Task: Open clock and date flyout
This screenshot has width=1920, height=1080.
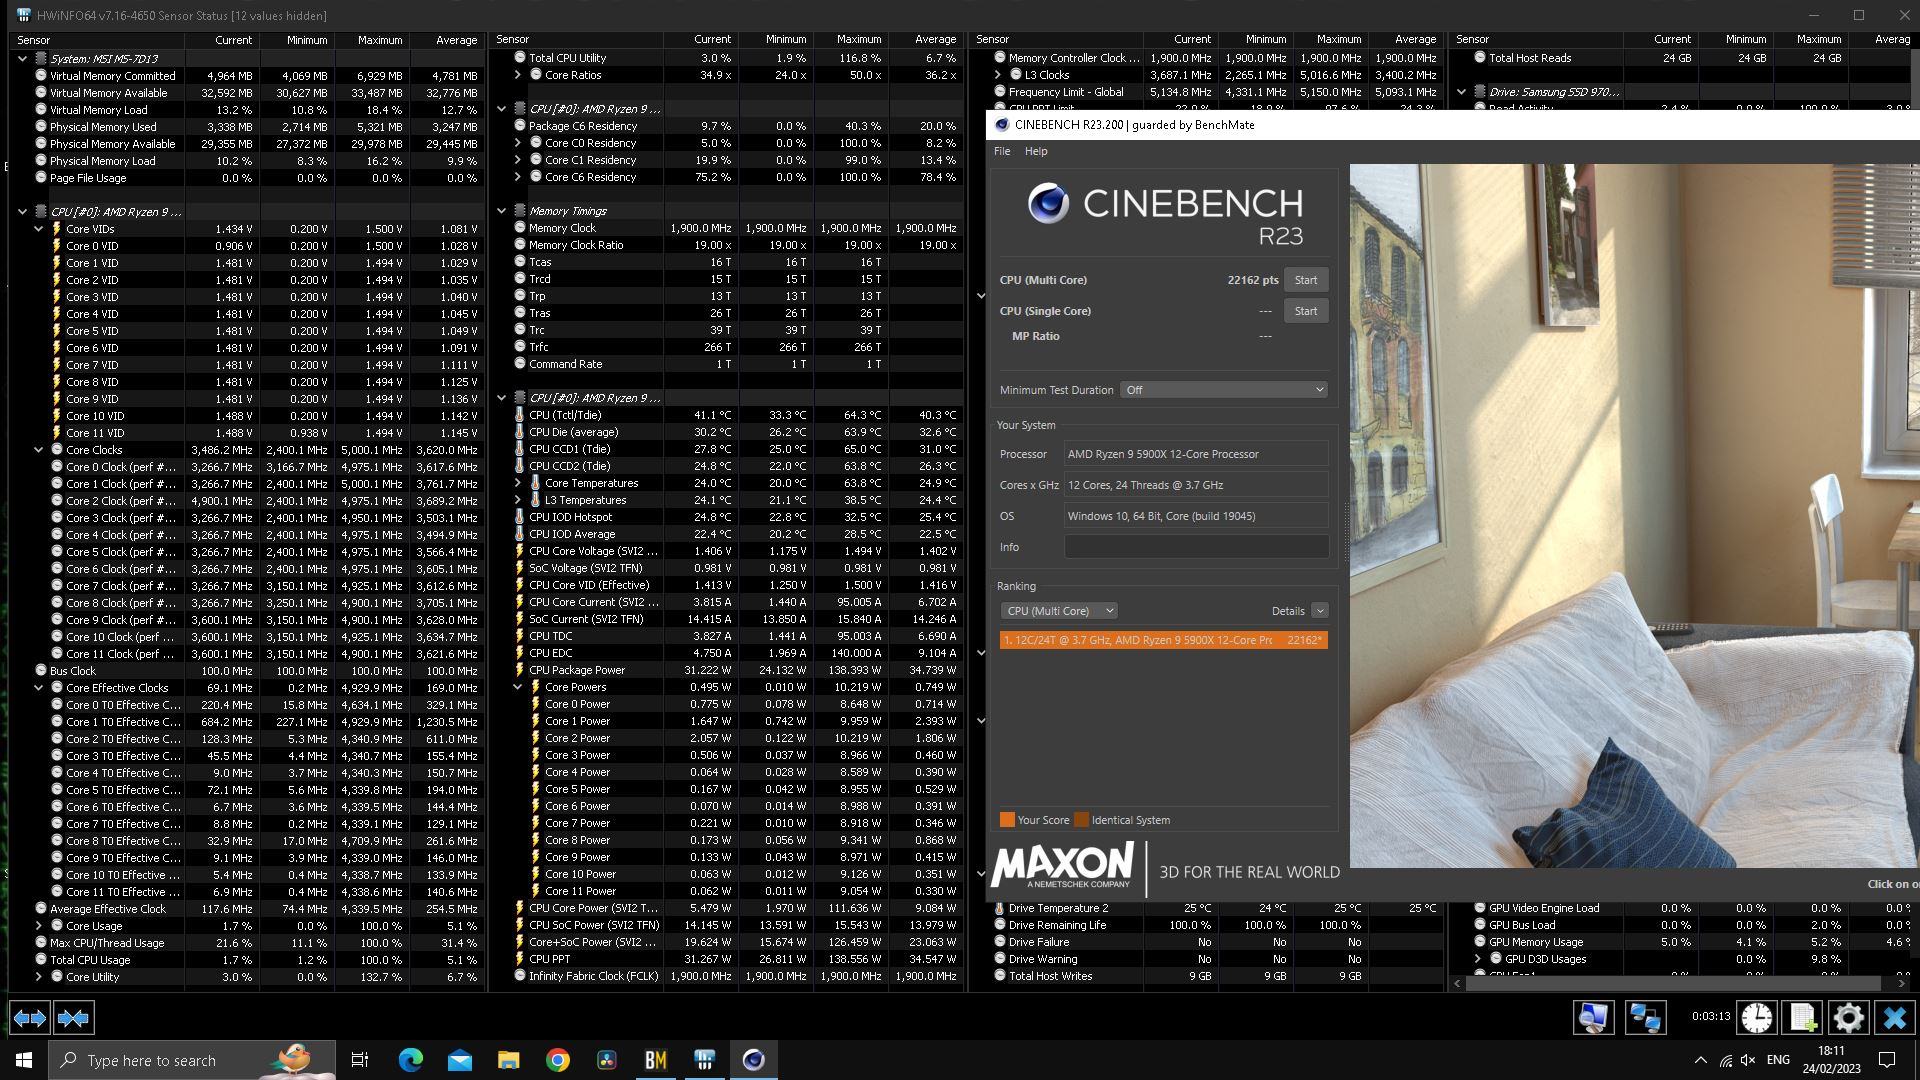Action: [1831, 1060]
